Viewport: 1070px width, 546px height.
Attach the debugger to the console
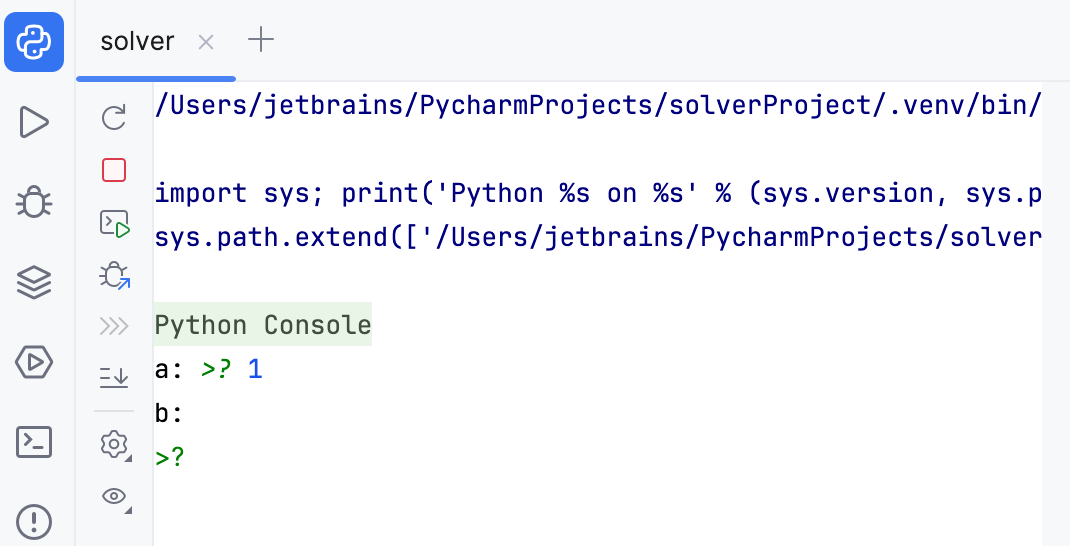114,275
